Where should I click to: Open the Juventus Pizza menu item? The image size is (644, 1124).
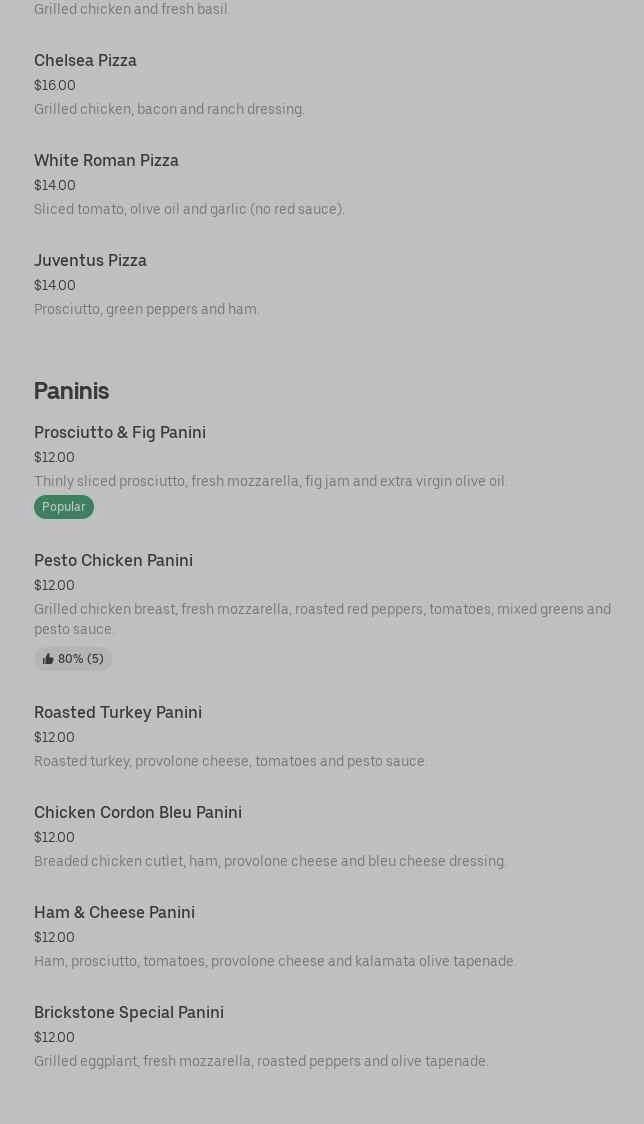click(90, 260)
